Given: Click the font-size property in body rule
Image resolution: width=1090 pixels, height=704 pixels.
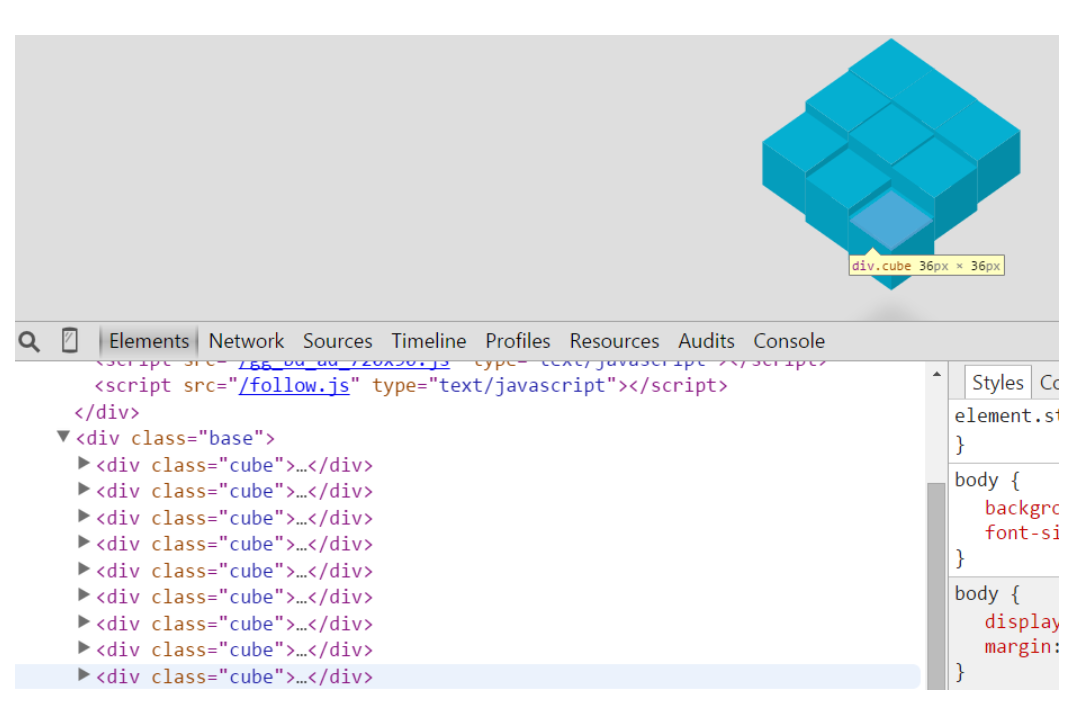Looking at the screenshot, I should (1021, 533).
